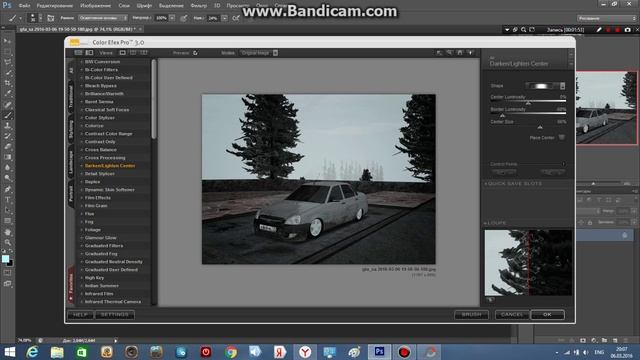
Task: Open the Редактирование menu
Action: [x=55, y=6]
